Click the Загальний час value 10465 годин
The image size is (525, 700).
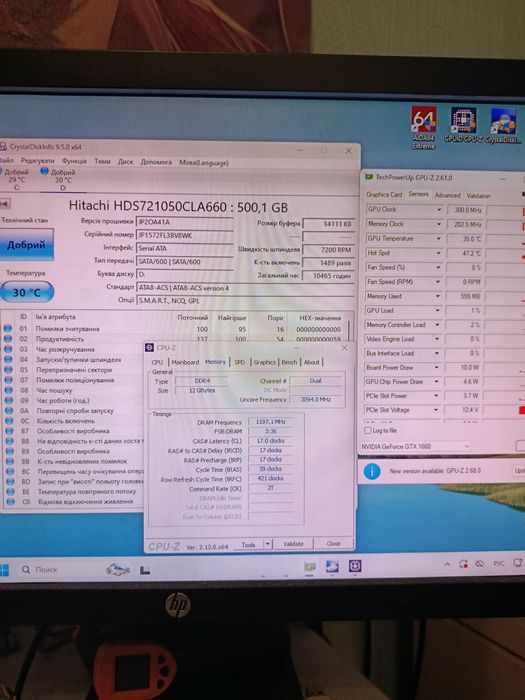[328, 276]
